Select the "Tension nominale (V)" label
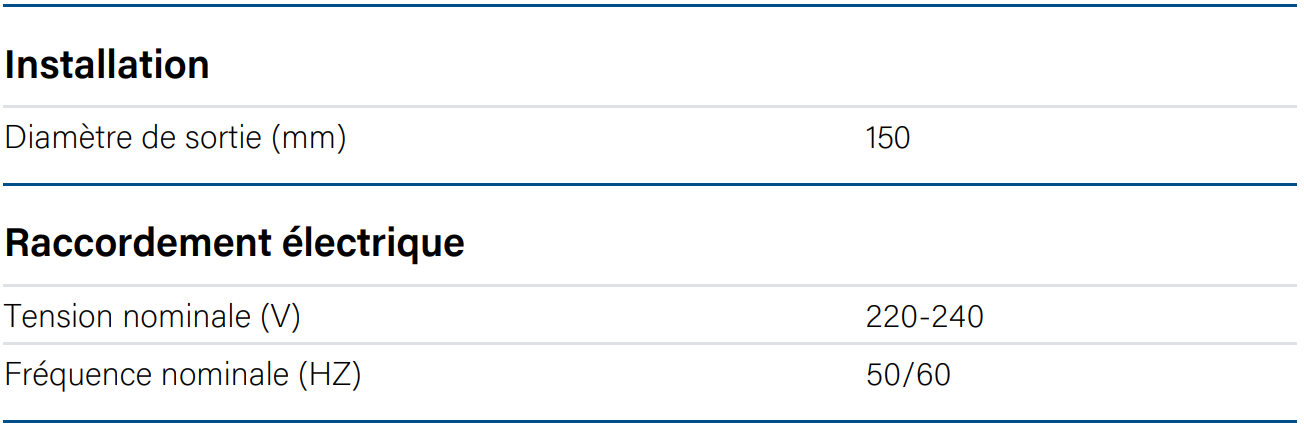Image resolution: width=1304 pixels, height=429 pixels. pyautogui.click(x=153, y=317)
